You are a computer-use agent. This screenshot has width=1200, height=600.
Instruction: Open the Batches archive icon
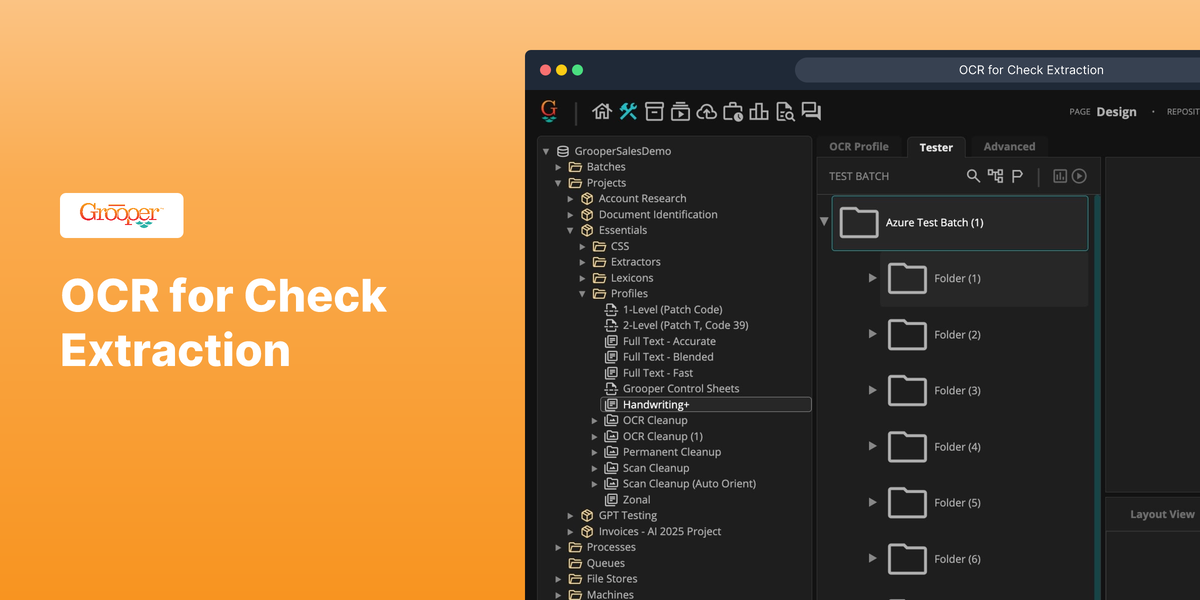tap(654, 111)
